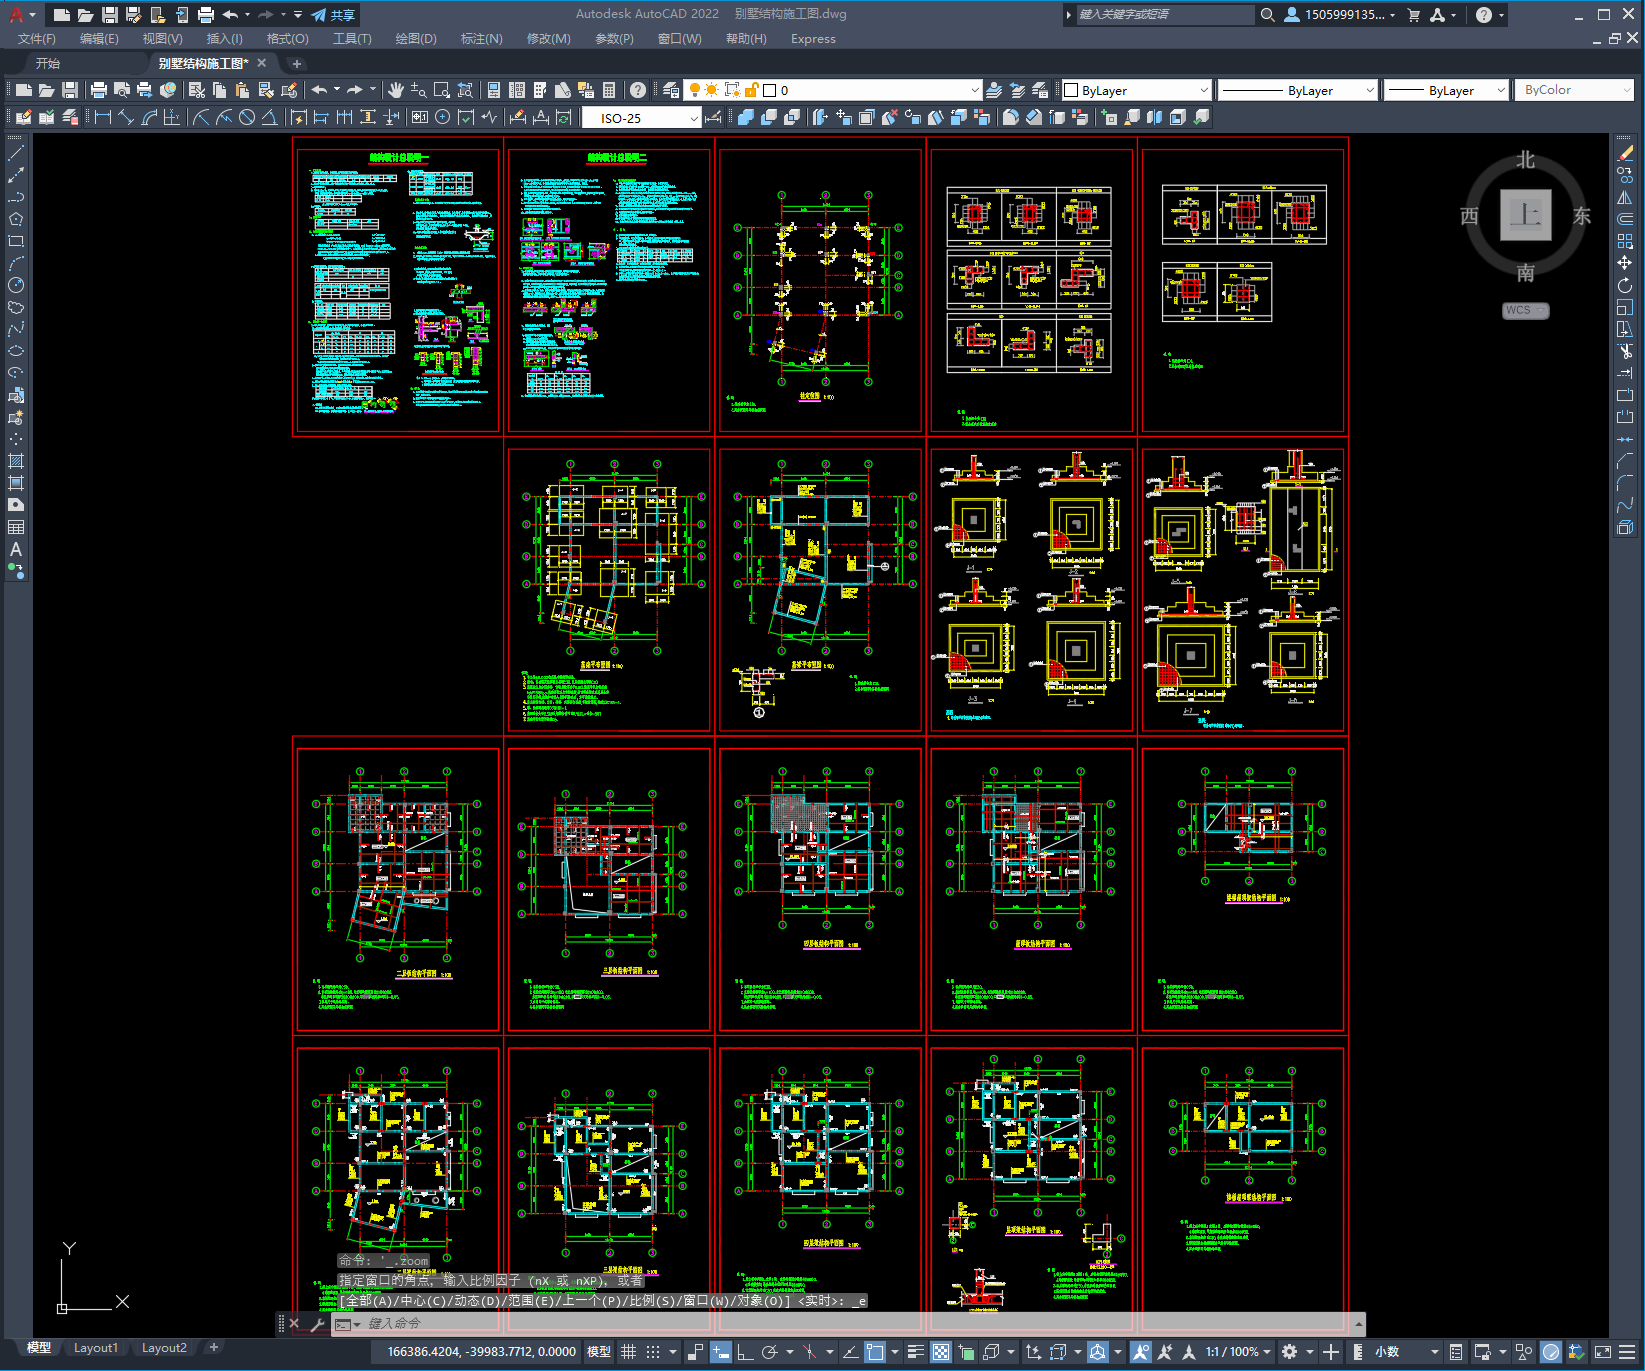Click the keyword search field in title bar
The image size is (1645, 1371).
[1165, 15]
